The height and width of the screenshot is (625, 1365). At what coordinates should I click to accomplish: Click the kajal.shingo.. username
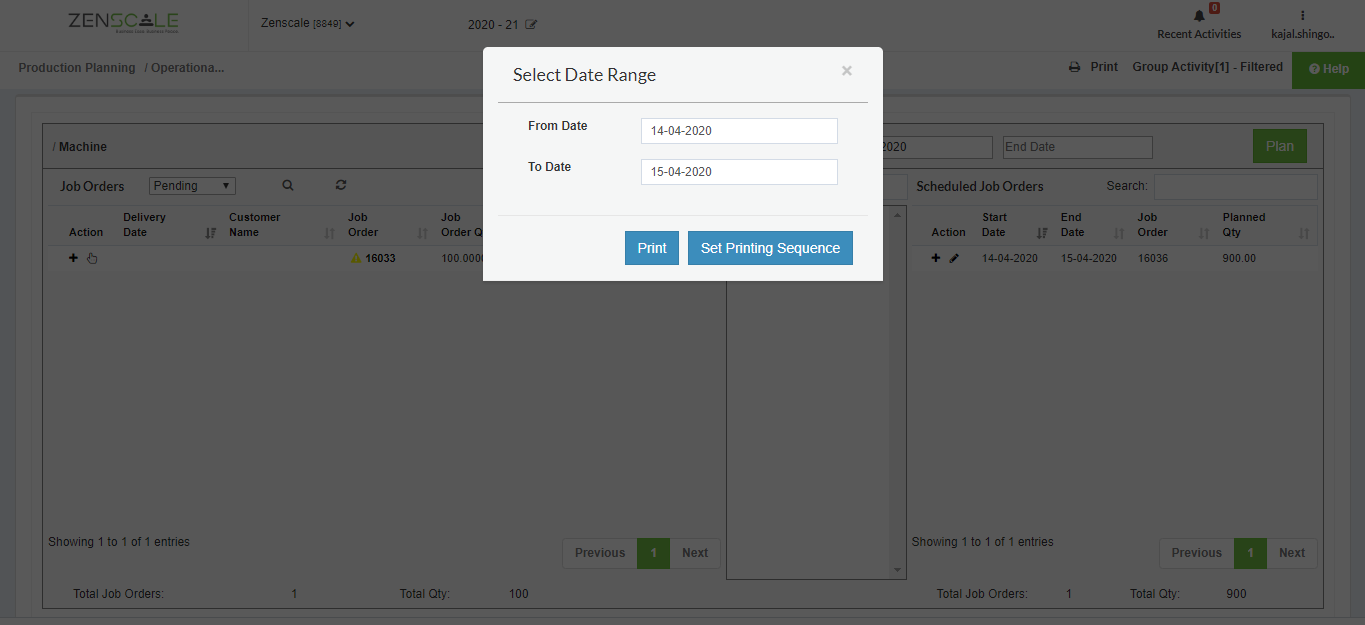coord(1302,34)
